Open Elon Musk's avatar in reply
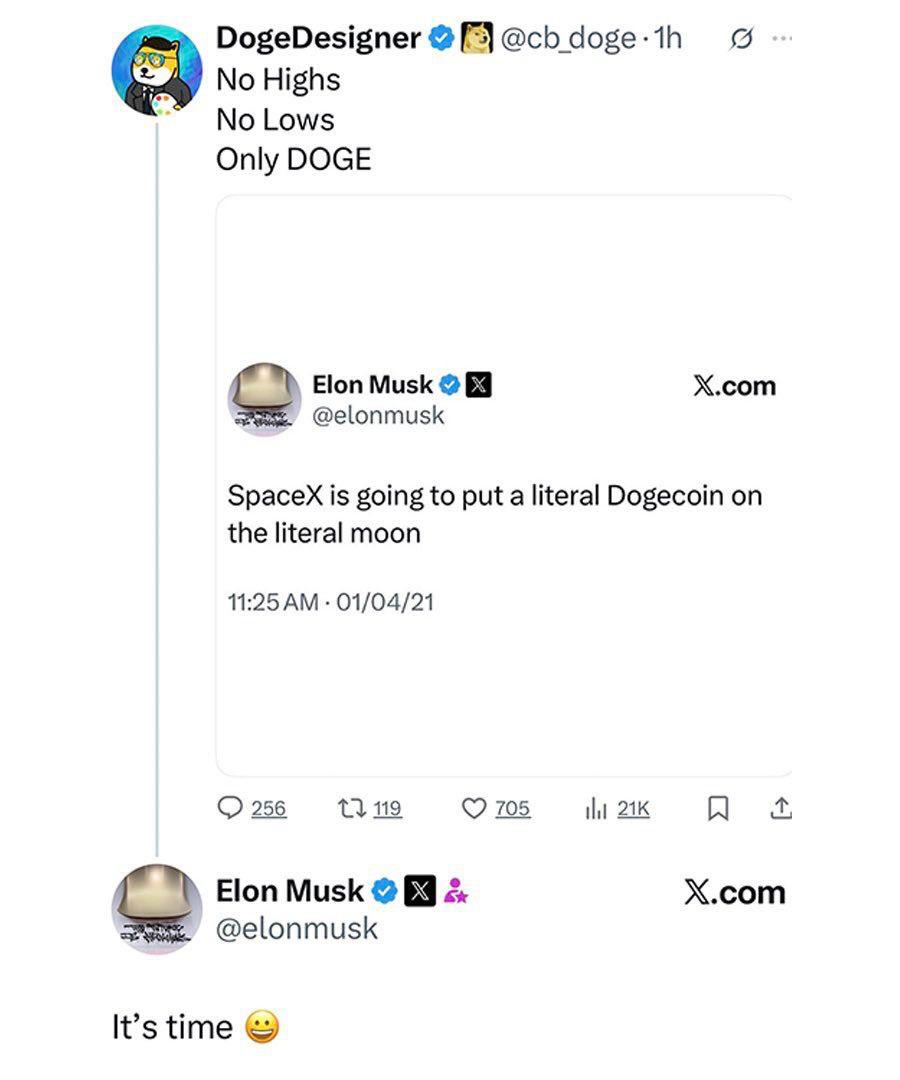900x1080 pixels. tap(157, 909)
